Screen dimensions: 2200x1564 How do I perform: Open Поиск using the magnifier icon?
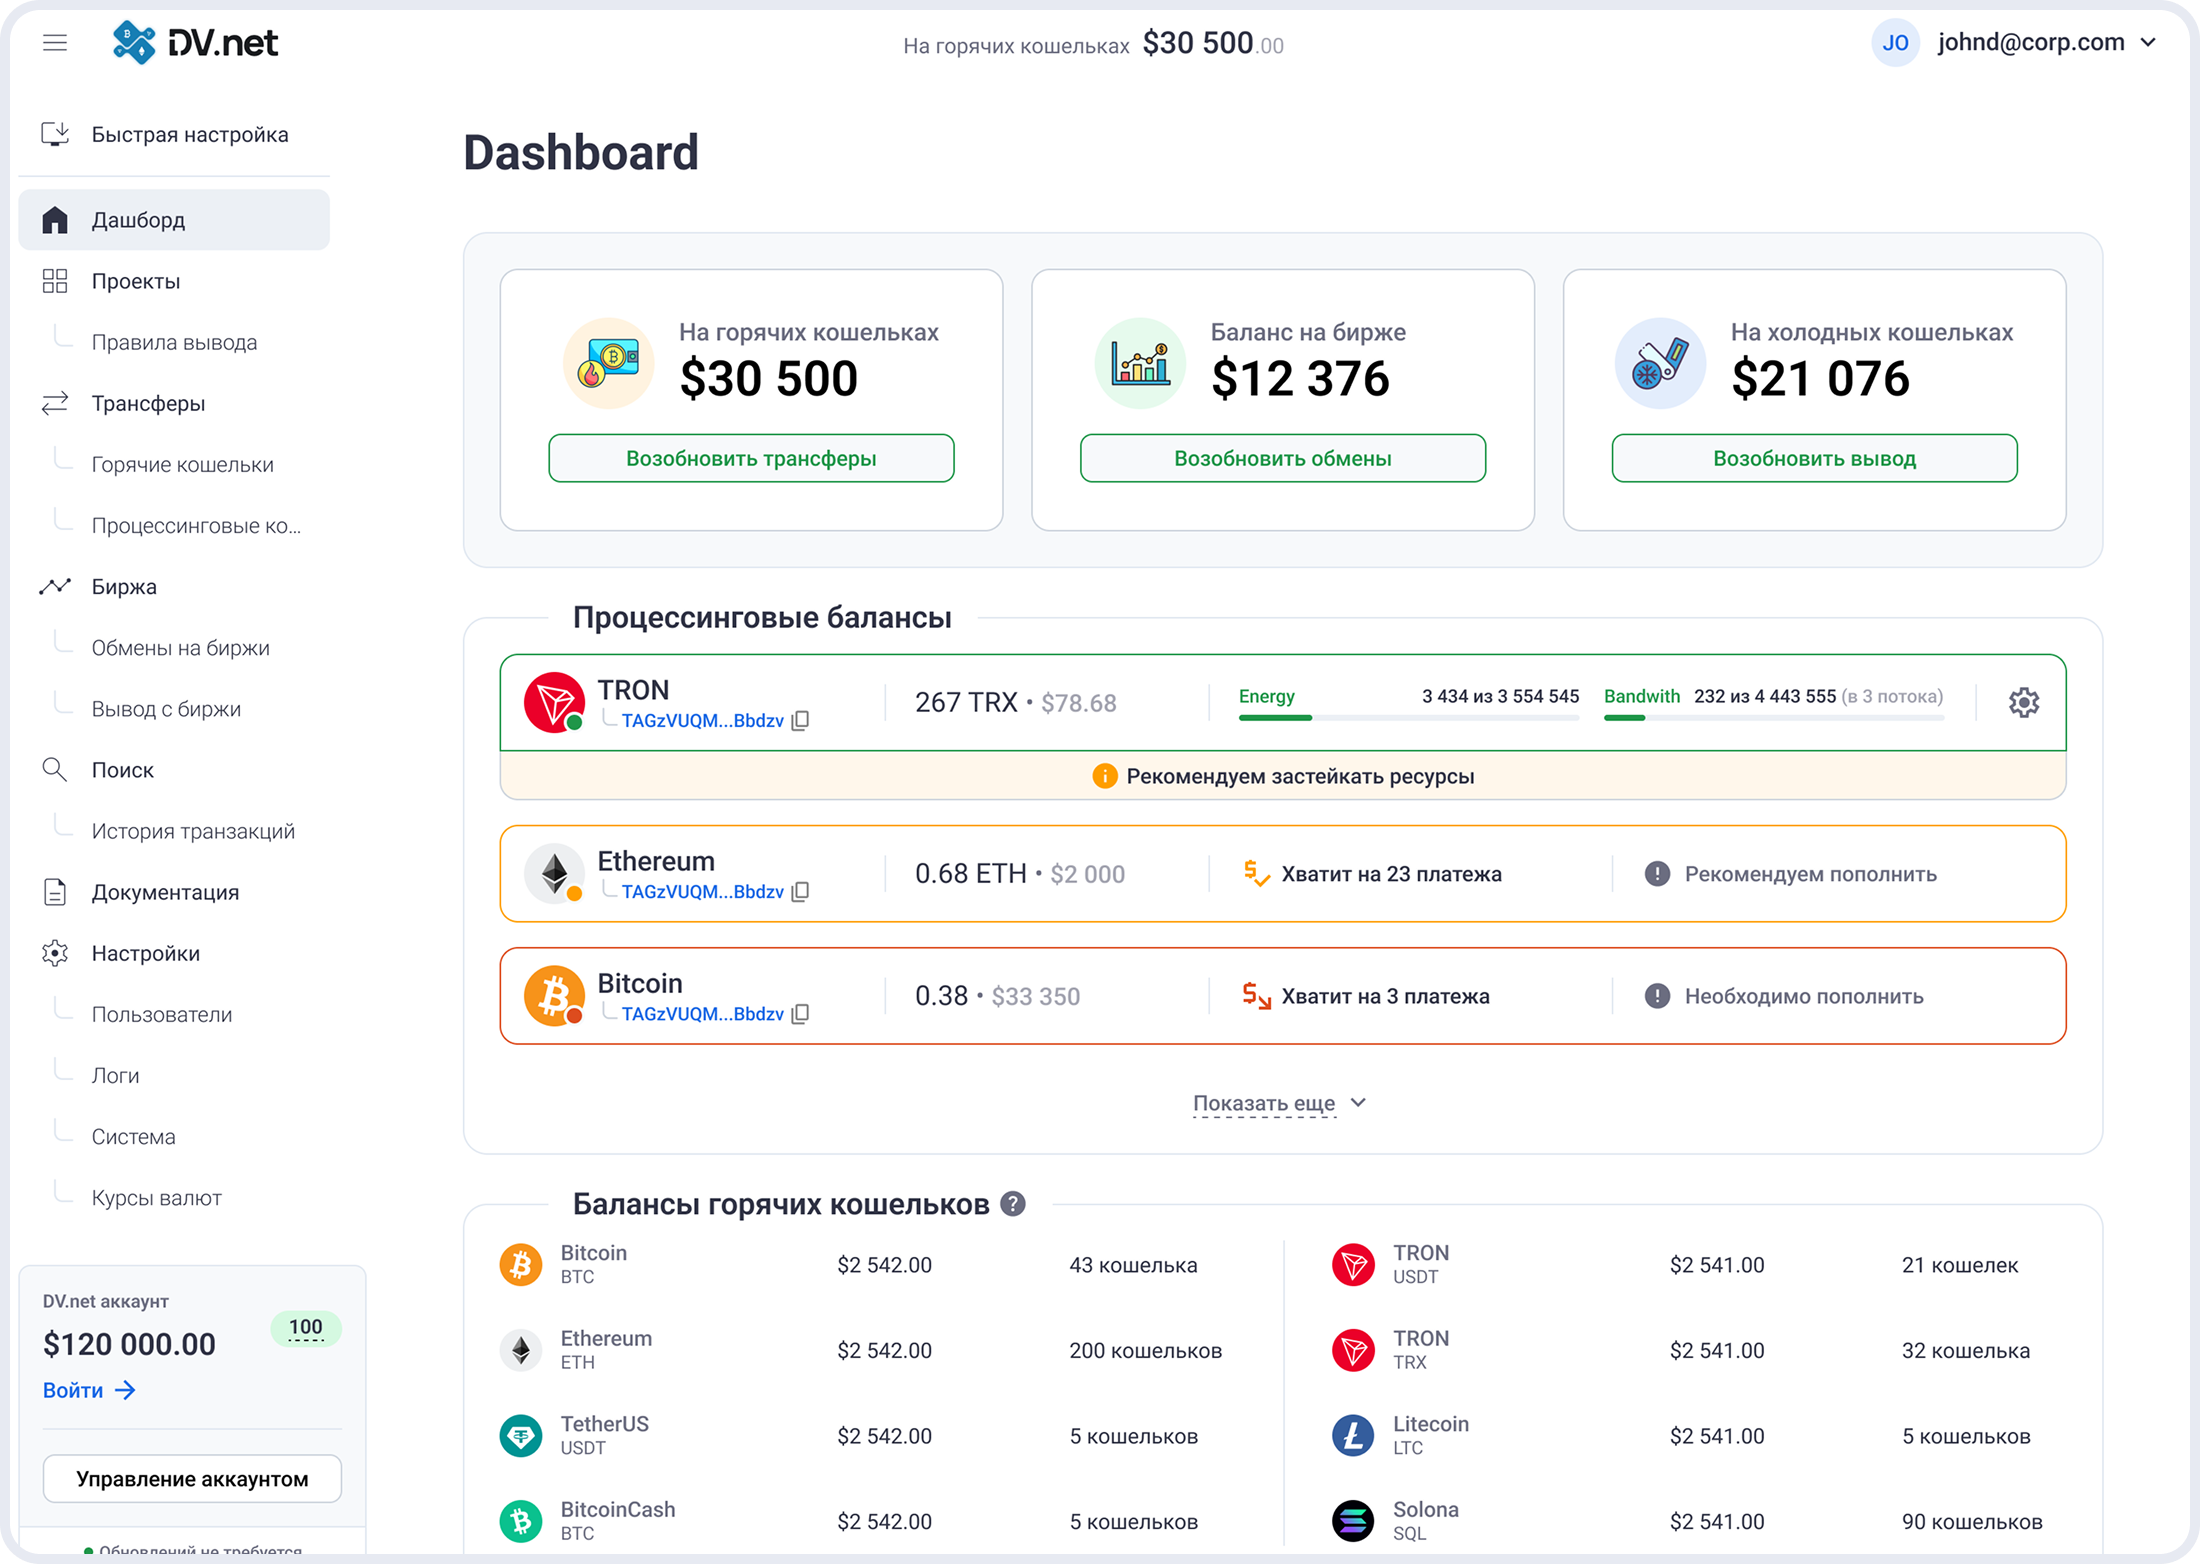(x=55, y=769)
